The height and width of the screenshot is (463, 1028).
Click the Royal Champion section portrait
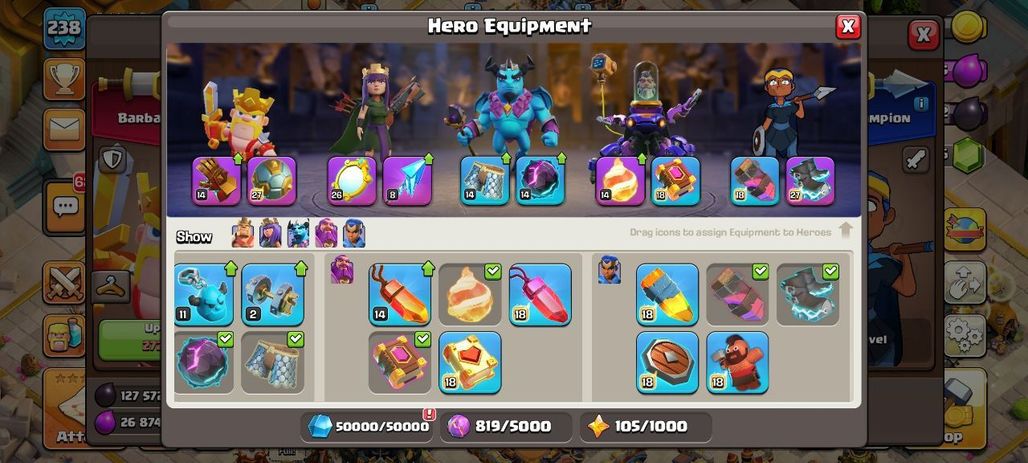tap(609, 270)
